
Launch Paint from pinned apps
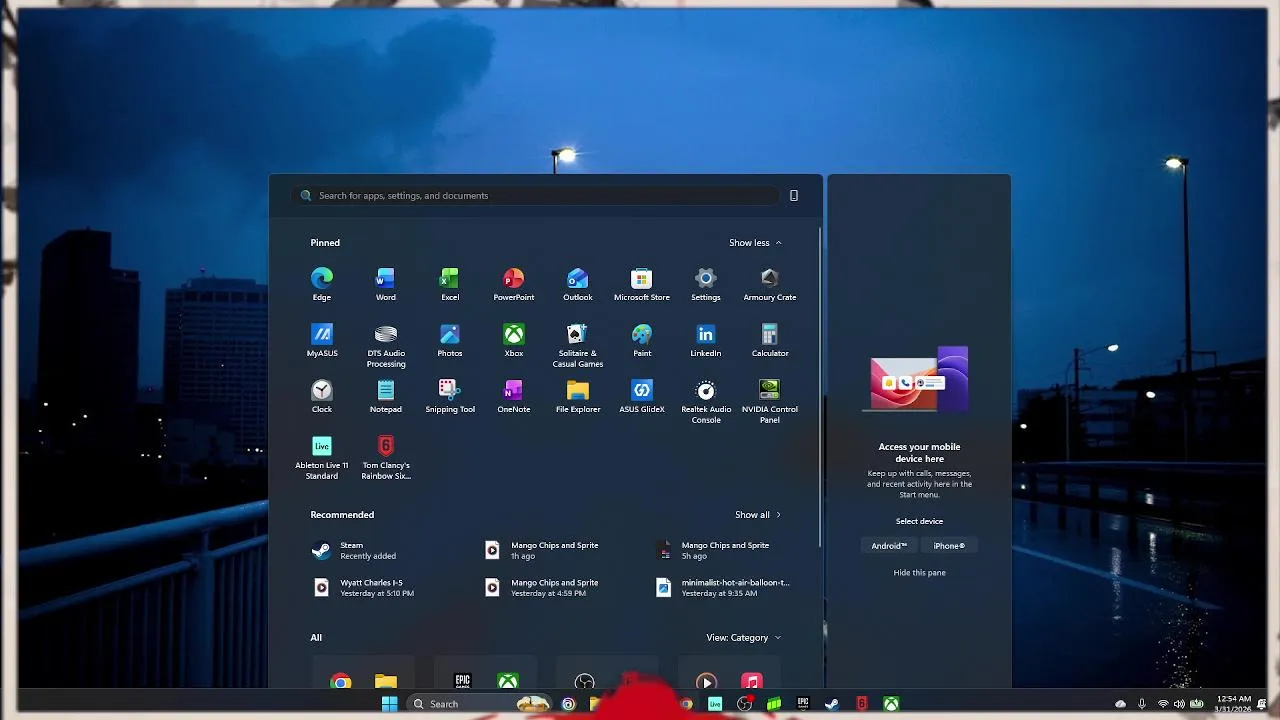point(642,340)
